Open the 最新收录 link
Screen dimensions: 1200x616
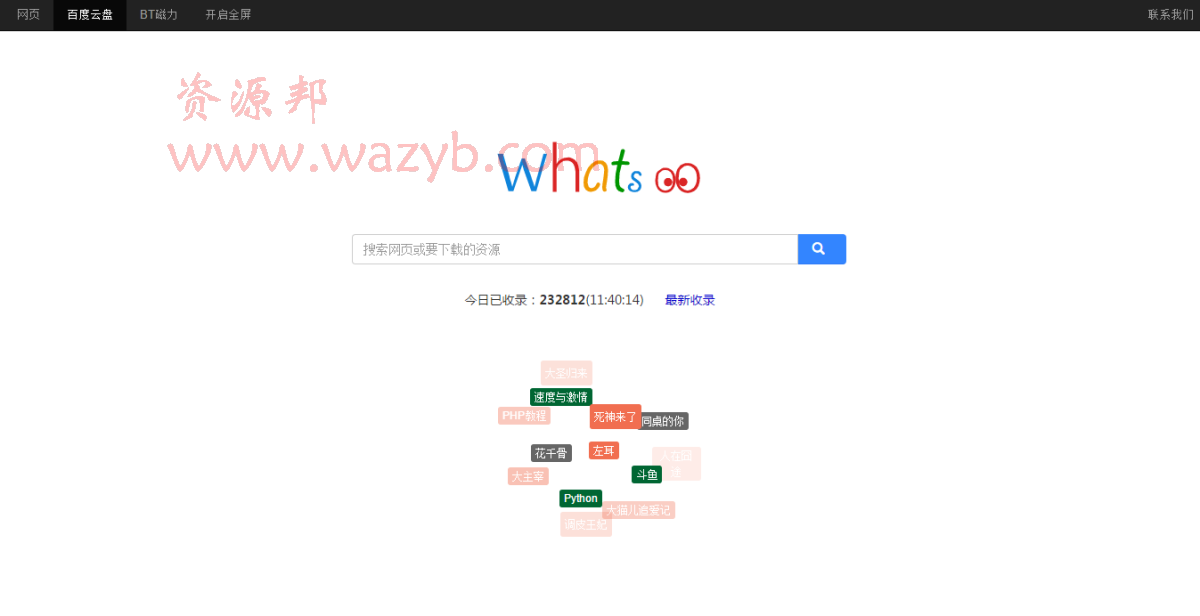click(x=690, y=300)
